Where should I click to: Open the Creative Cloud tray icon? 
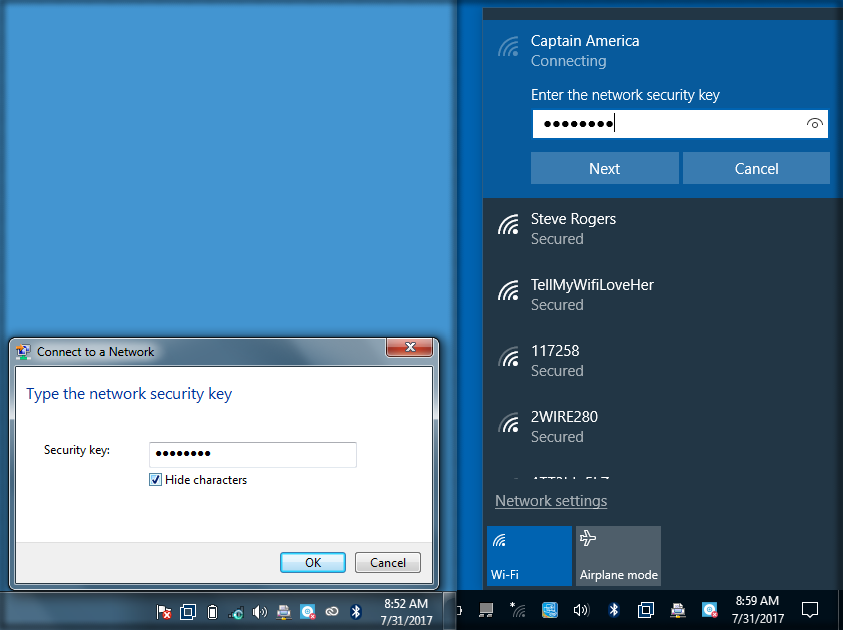332,611
